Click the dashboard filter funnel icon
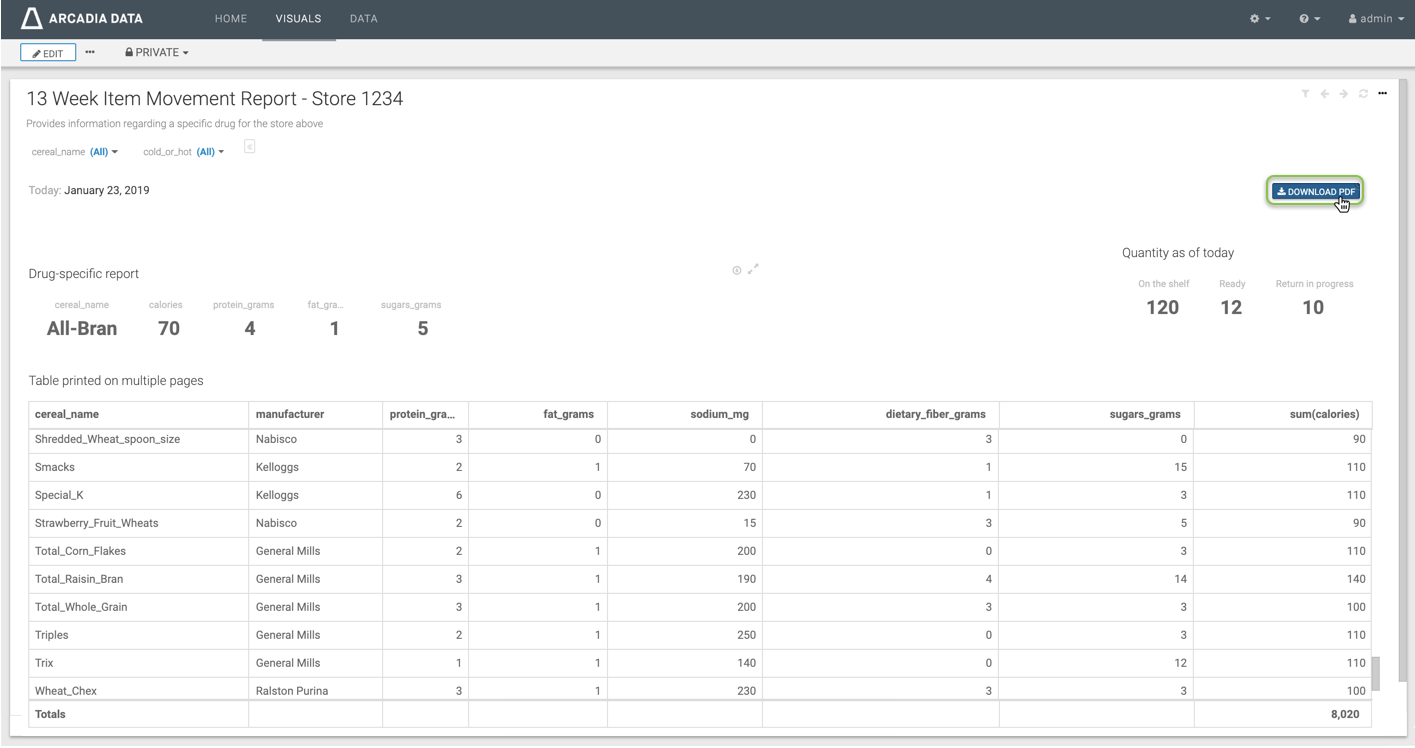This screenshot has height=748, width=1415. (x=1305, y=94)
